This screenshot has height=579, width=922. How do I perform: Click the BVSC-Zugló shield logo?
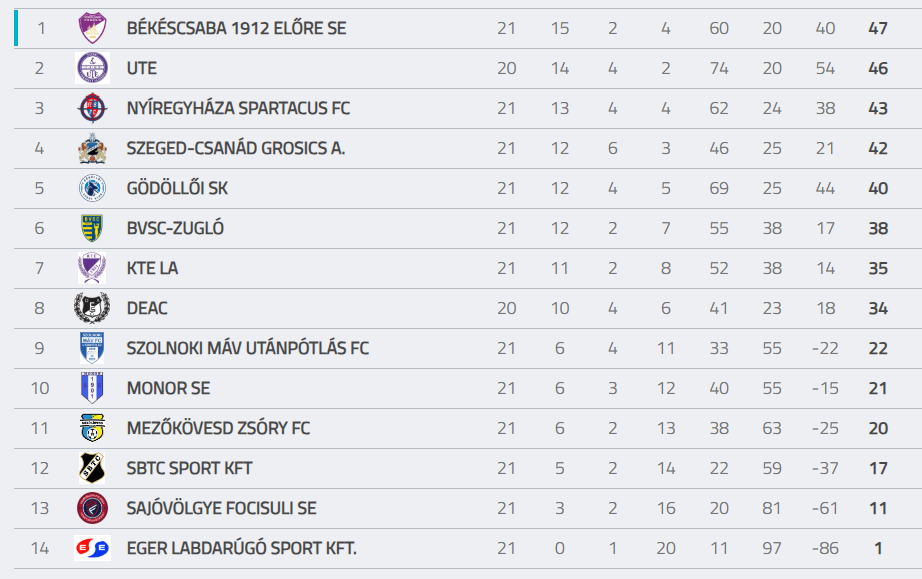[92, 228]
